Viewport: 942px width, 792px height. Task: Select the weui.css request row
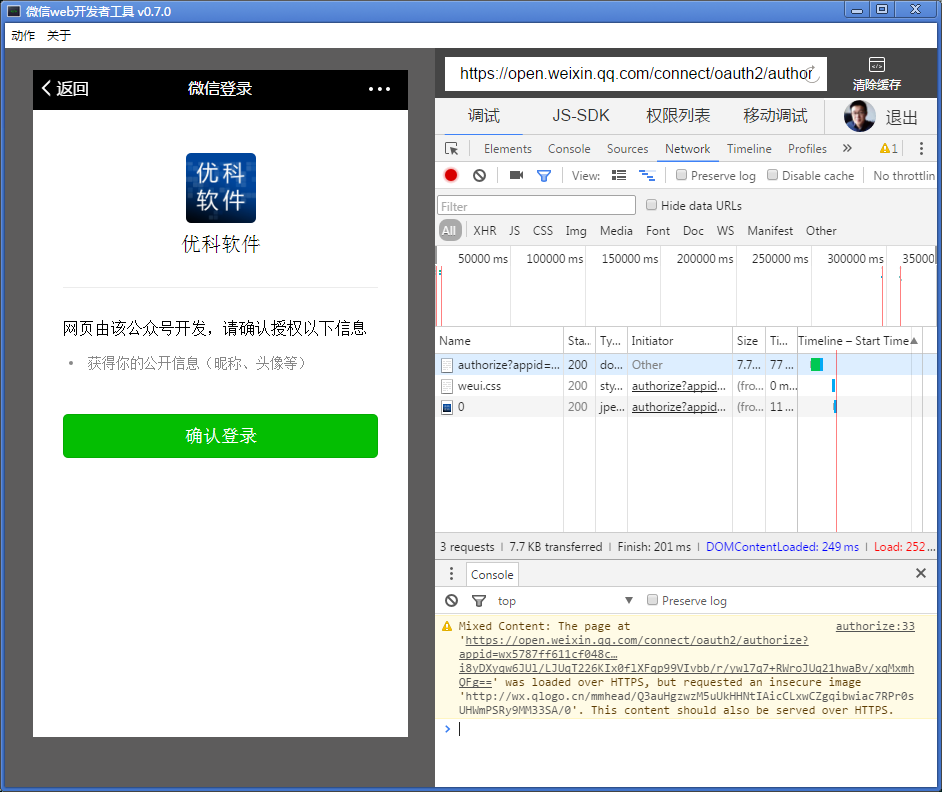pyautogui.click(x=685, y=386)
